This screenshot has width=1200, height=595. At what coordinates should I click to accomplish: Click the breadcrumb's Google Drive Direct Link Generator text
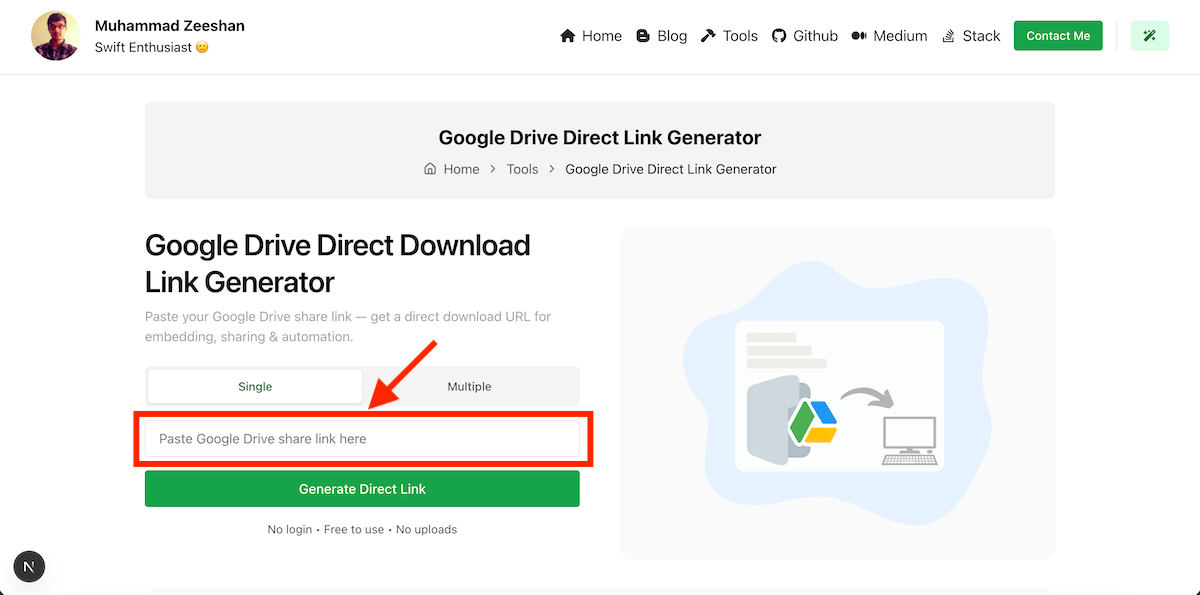pyautogui.click(x=670, y=169)
